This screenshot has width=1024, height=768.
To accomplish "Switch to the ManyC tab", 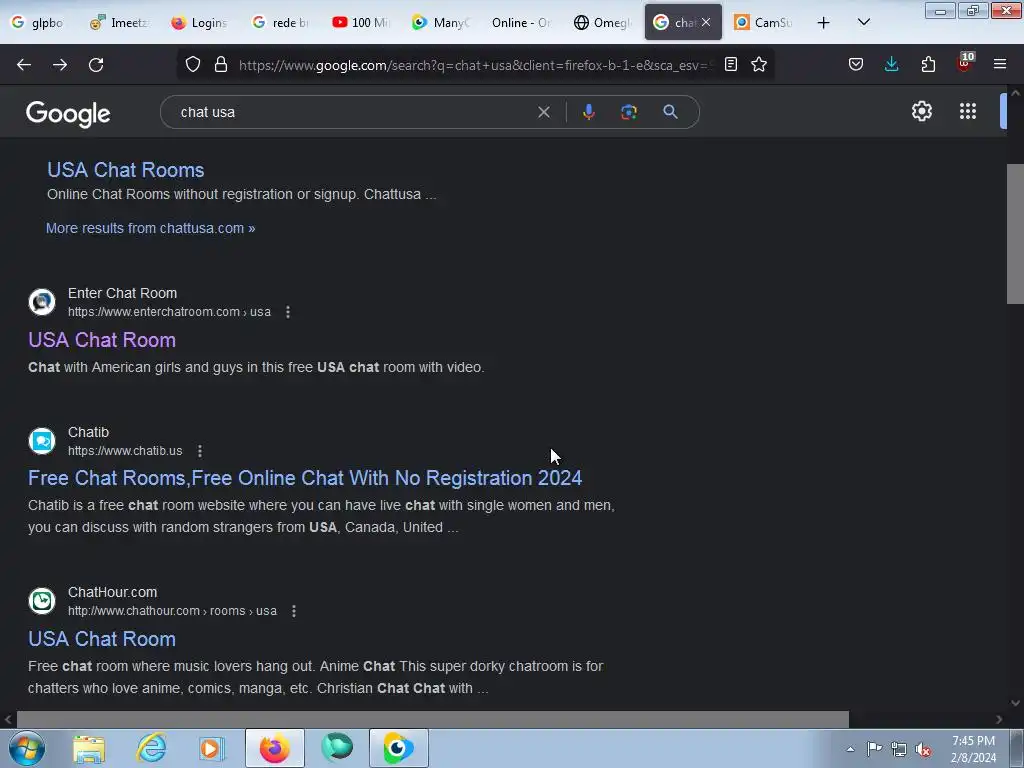I will [x=441, y=22].
